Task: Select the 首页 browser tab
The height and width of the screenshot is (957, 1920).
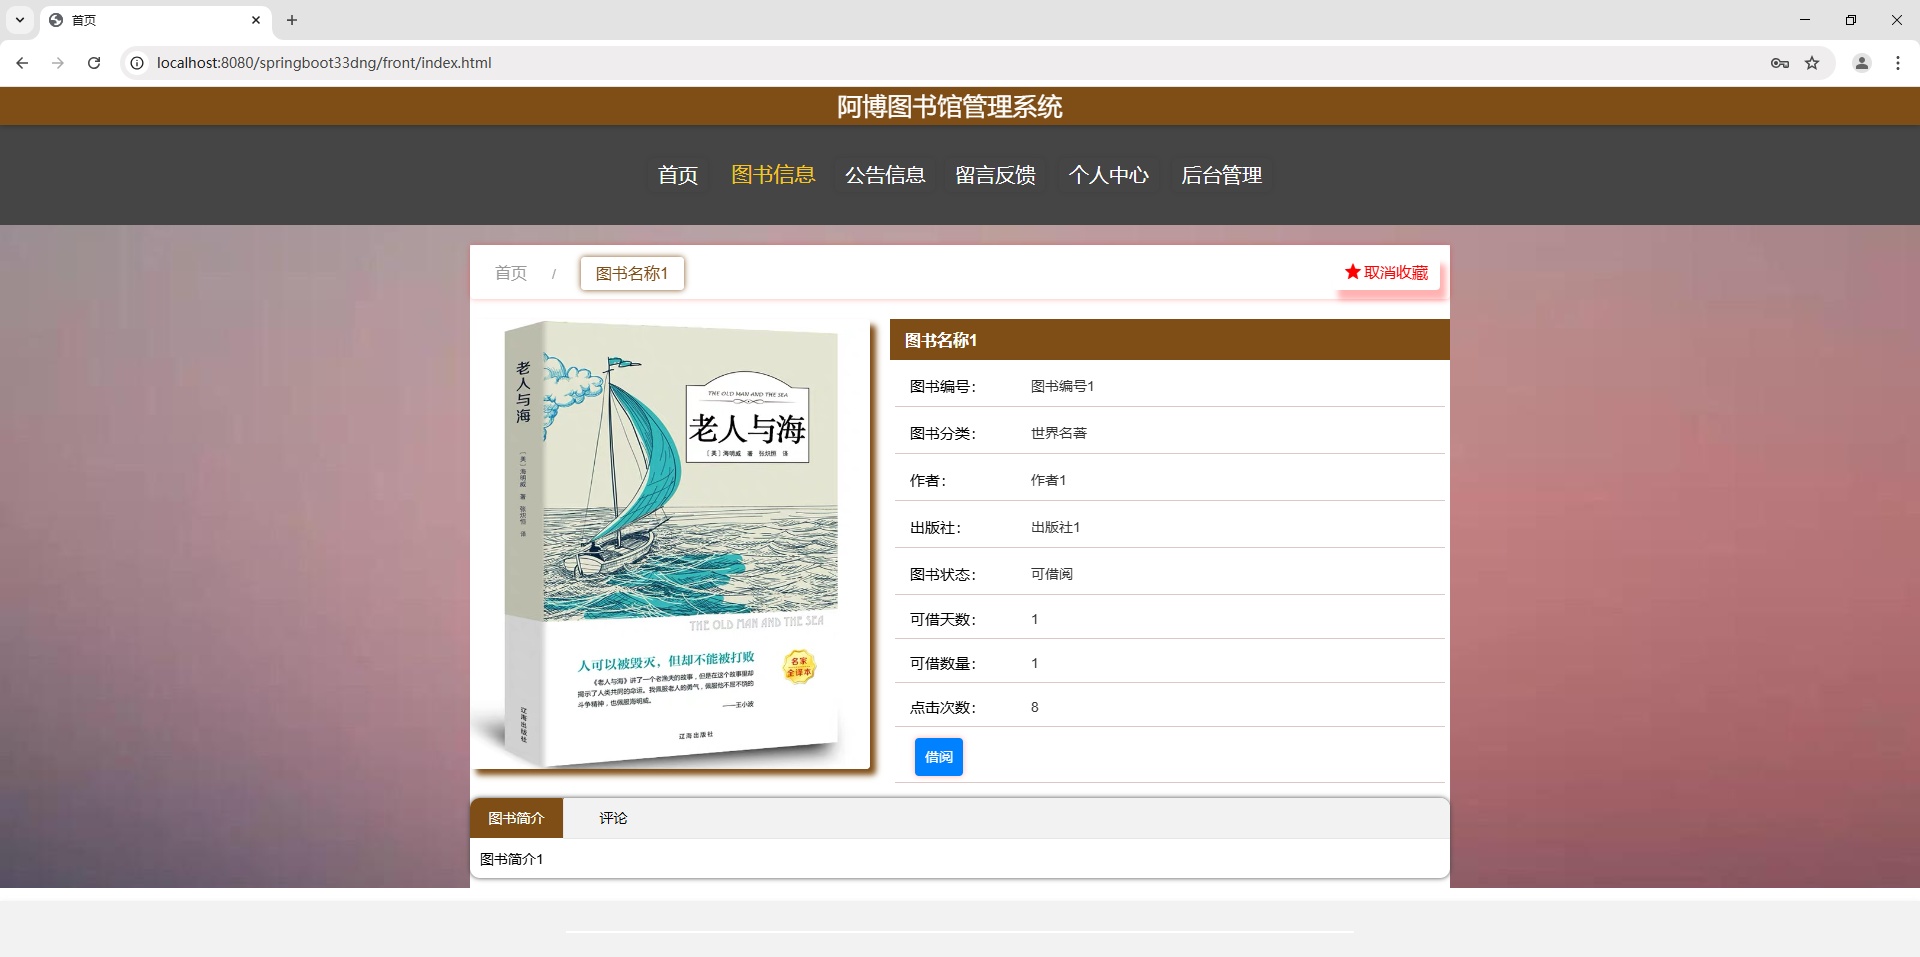Action: [155, 20]
